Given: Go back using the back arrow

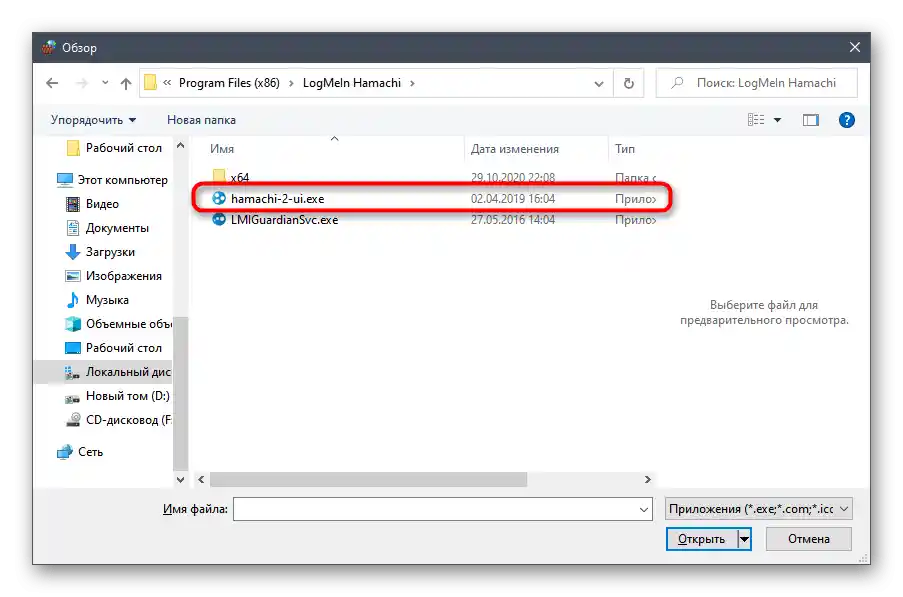Looking at the screenshot, I should click(52, 83).
